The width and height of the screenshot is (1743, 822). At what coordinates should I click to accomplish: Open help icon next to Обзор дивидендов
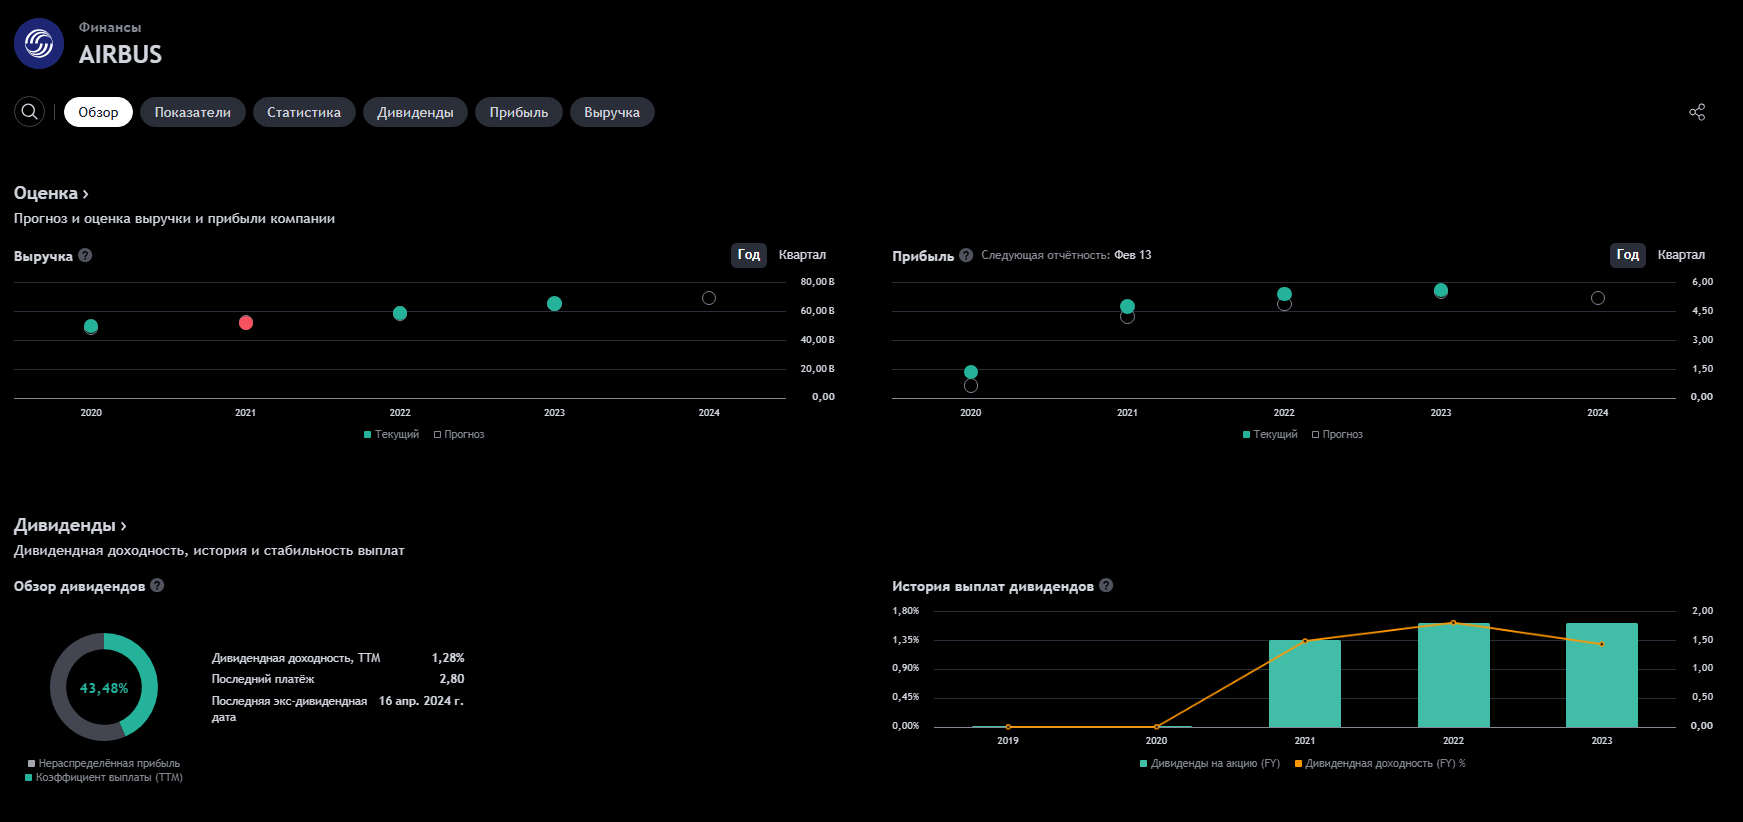pos(157,585)
